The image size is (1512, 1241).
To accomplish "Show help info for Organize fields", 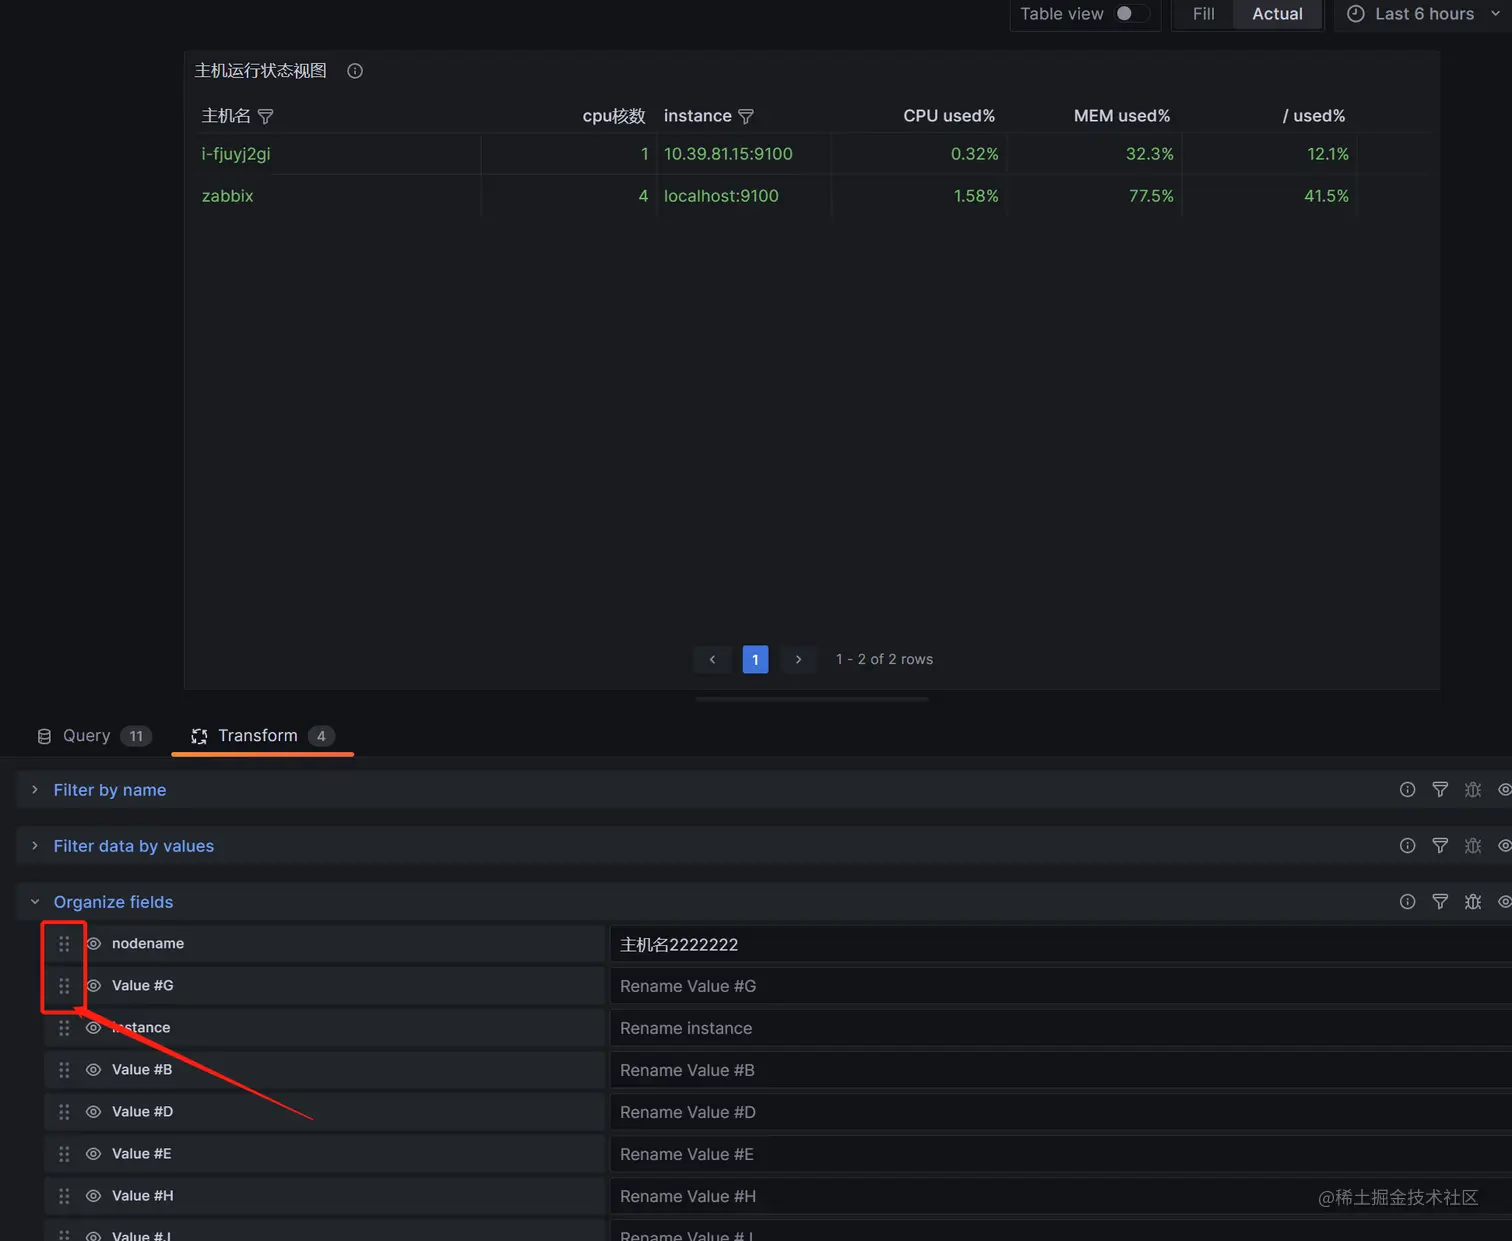I will coord(1407,902).
